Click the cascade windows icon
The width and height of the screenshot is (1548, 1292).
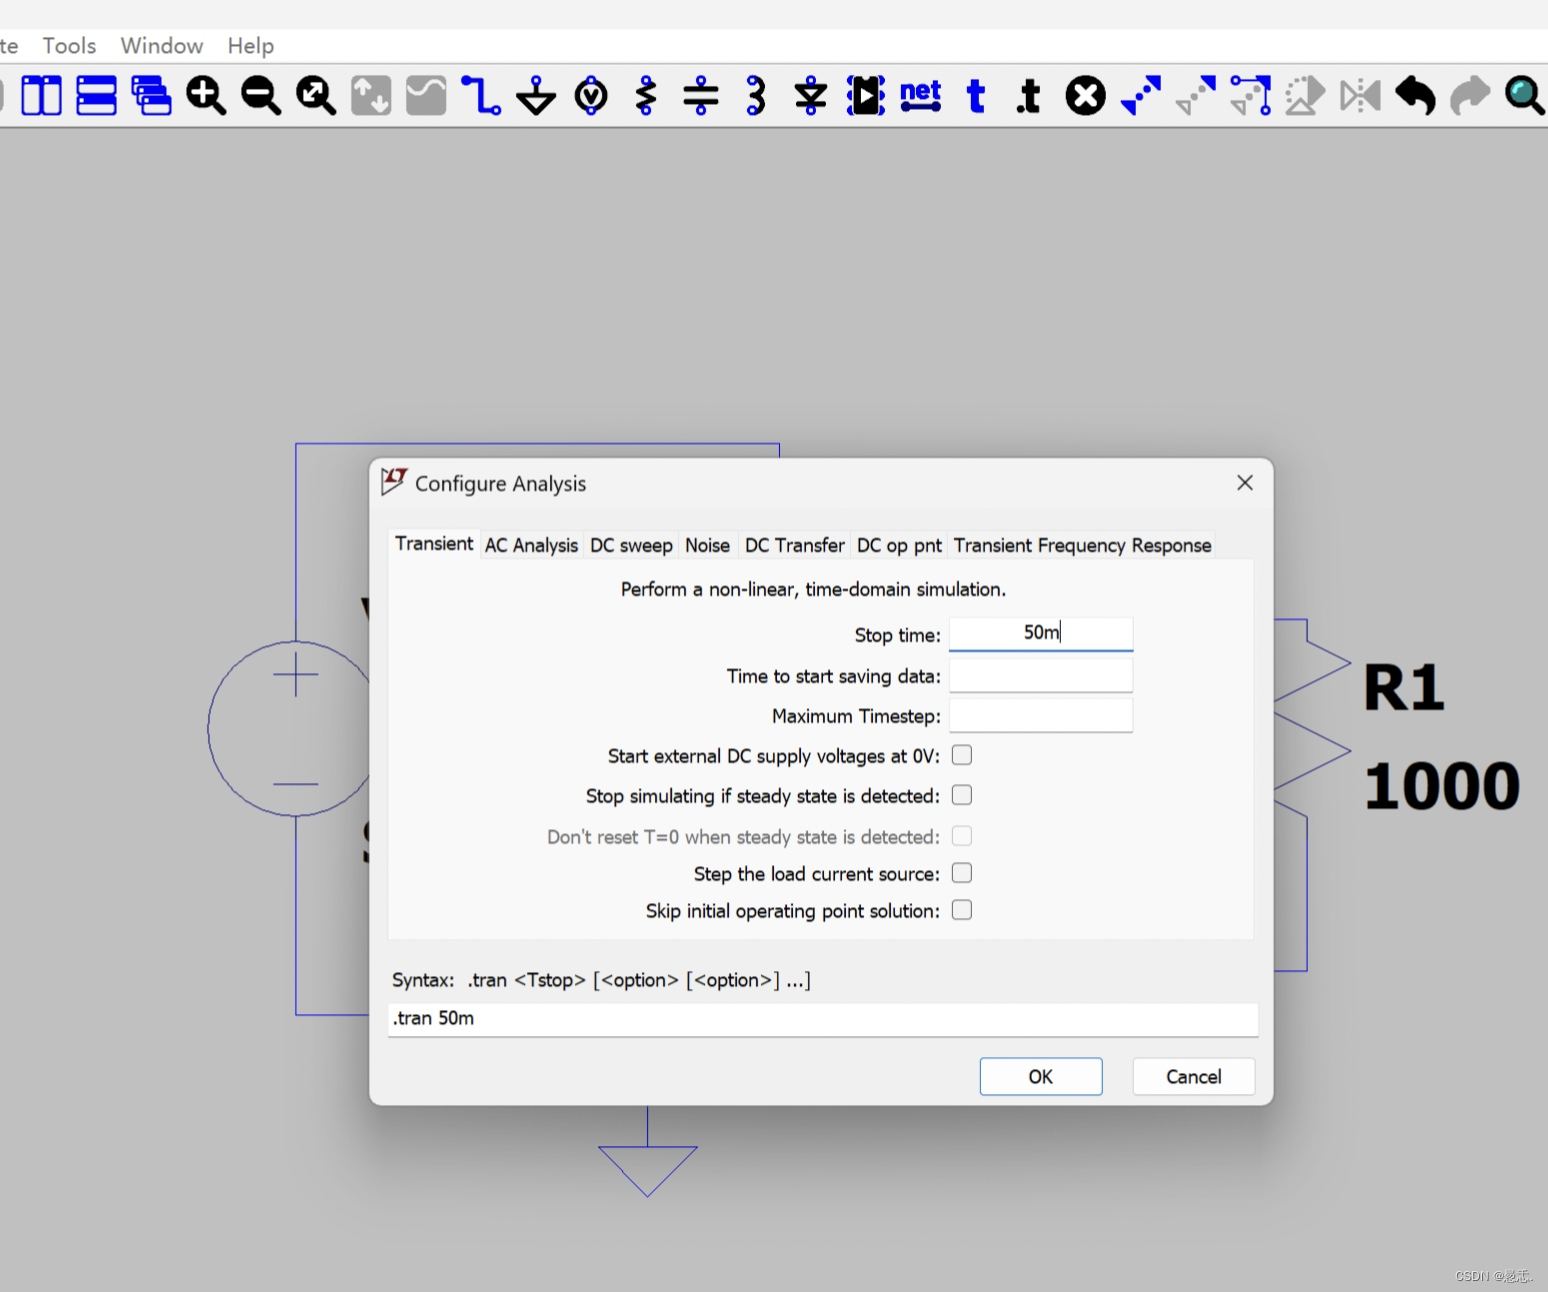[x=151, y=96]
